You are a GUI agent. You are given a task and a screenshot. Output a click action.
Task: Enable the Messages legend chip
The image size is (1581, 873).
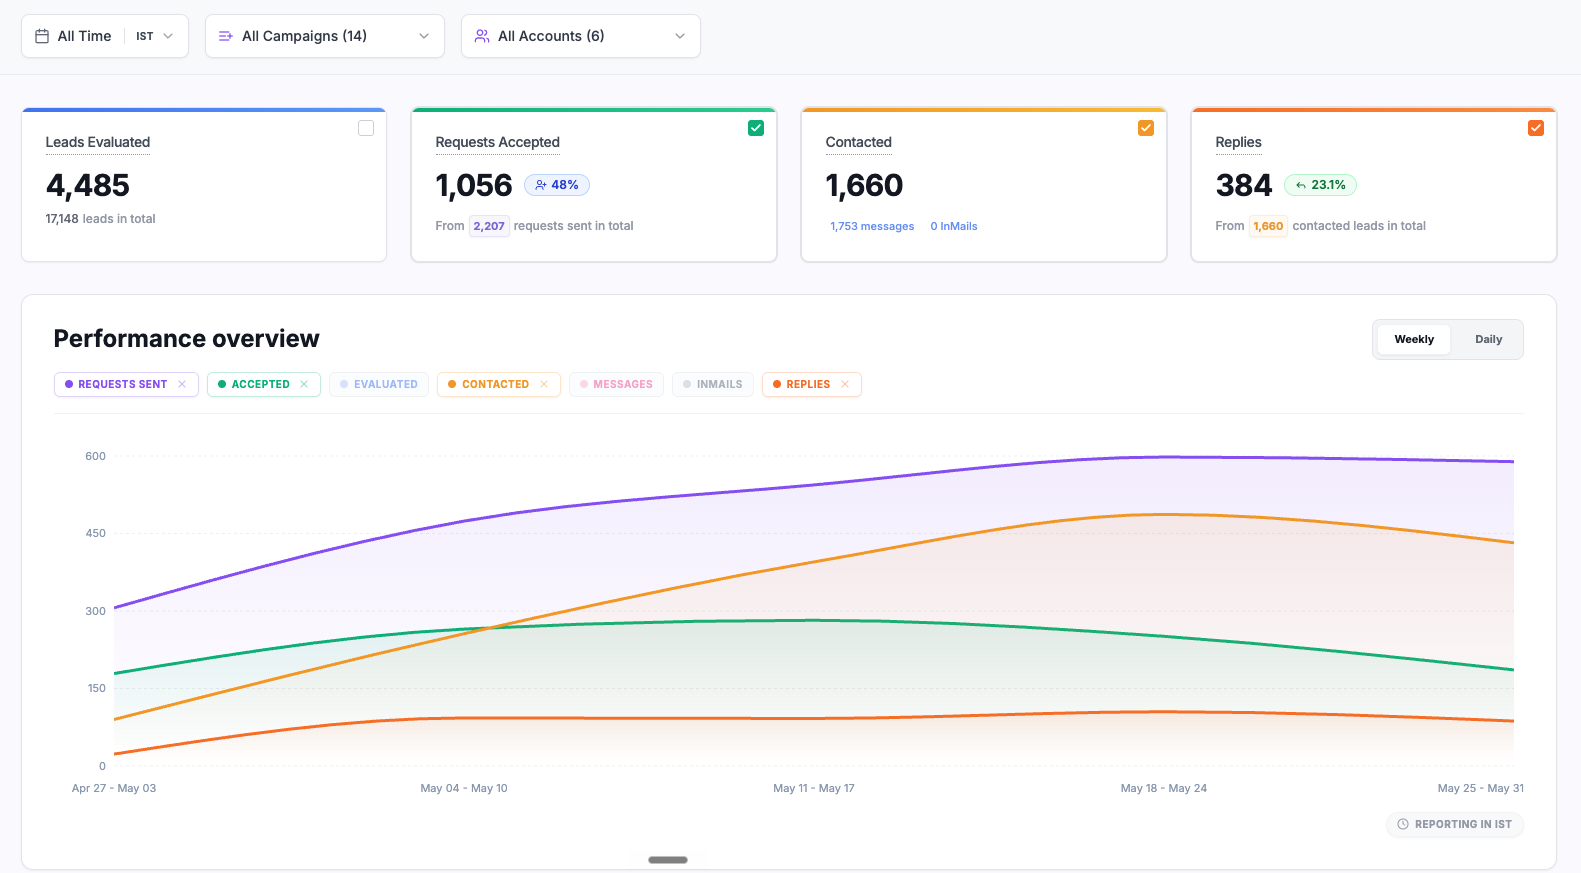(x=616, y=384)
